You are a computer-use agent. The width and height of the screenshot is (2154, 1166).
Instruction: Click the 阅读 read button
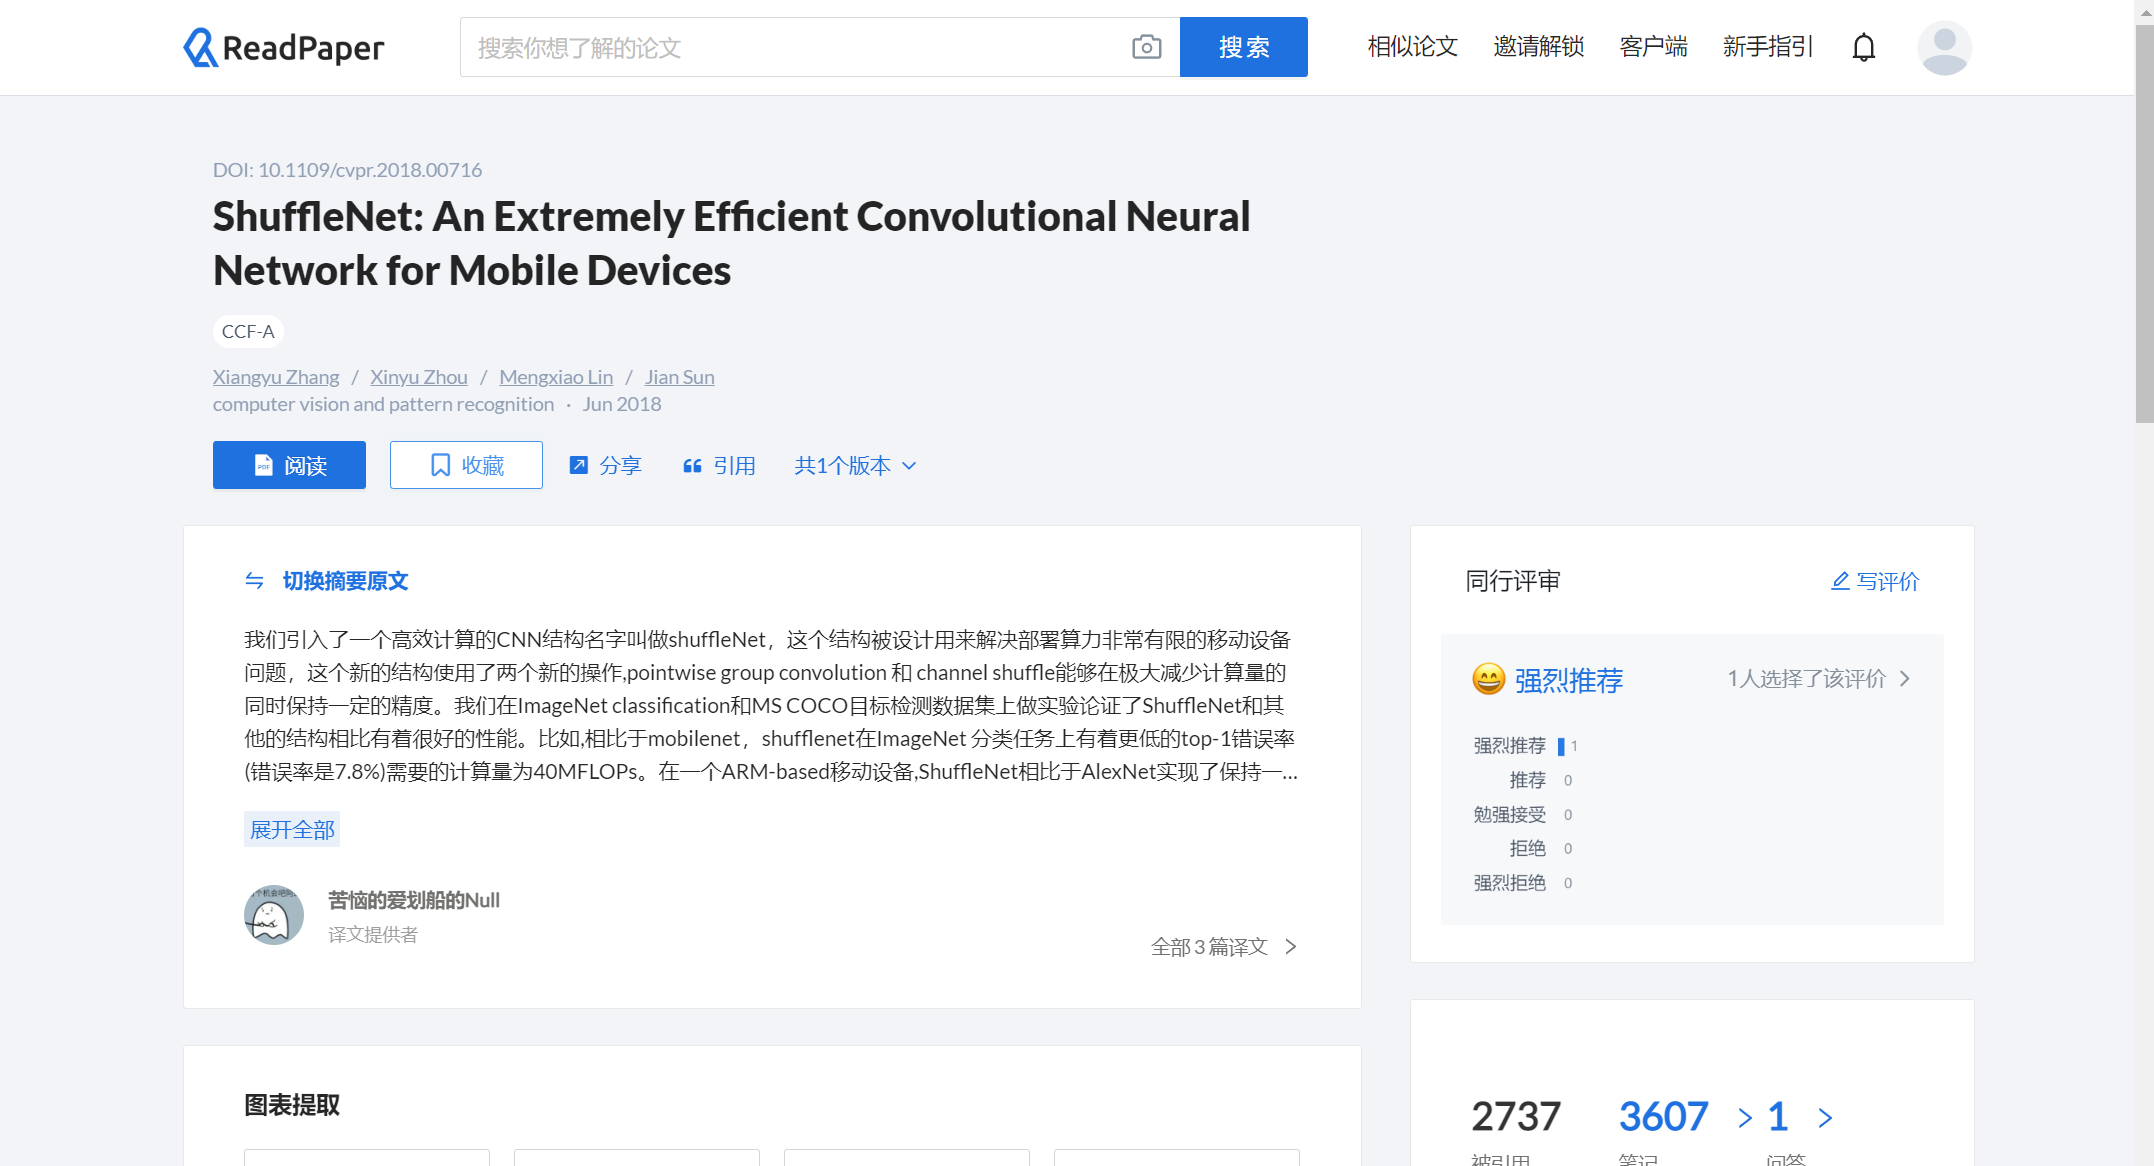(x=289, y=465)
